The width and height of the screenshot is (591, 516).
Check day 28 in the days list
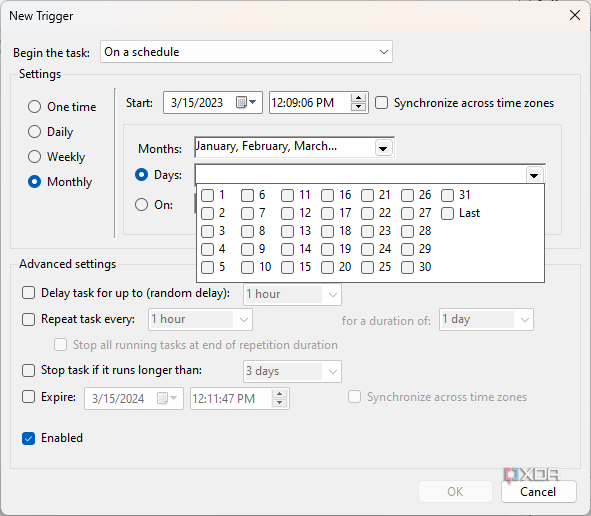(x=407, y=231)
